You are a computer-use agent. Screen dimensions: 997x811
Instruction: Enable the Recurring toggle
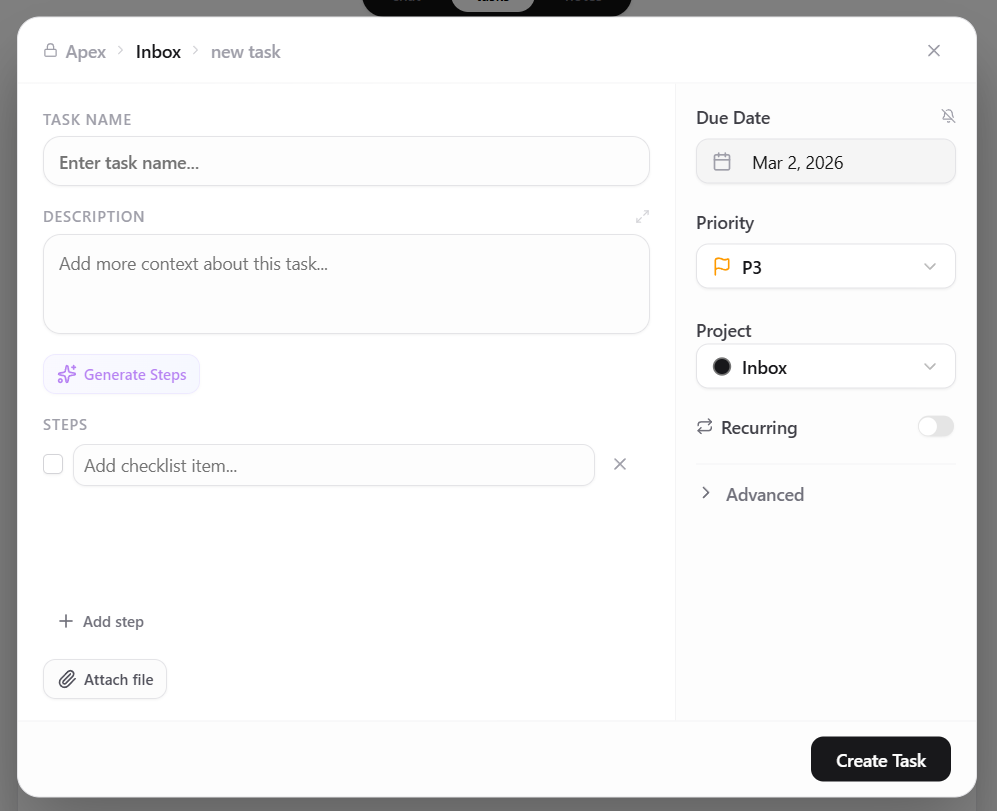(935, 426)
